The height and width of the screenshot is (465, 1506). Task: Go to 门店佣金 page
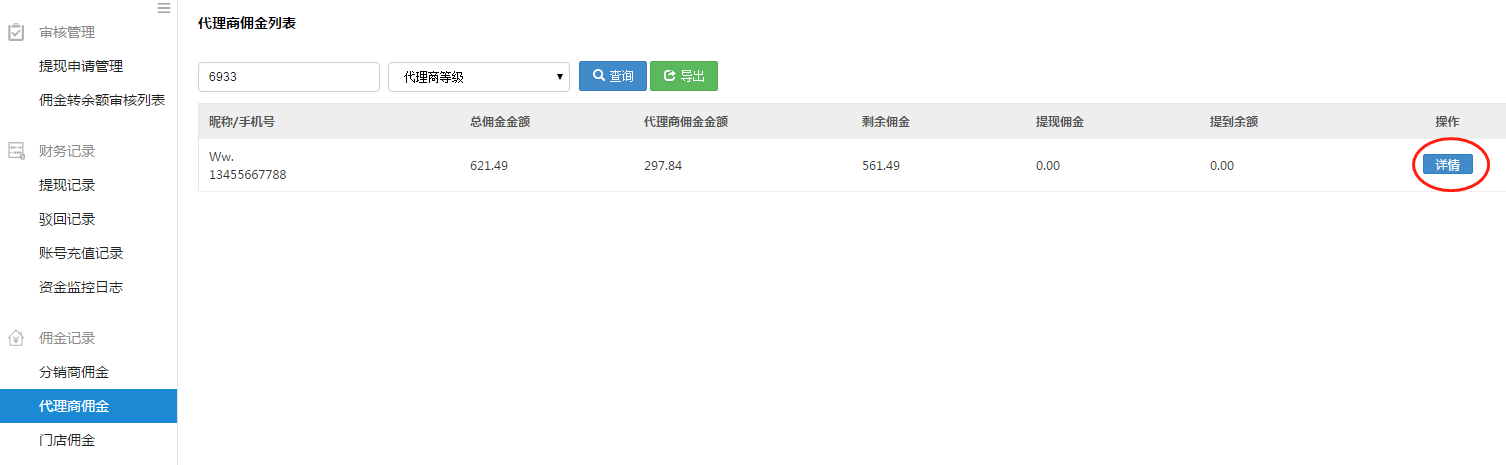click(x=67, y=440)
